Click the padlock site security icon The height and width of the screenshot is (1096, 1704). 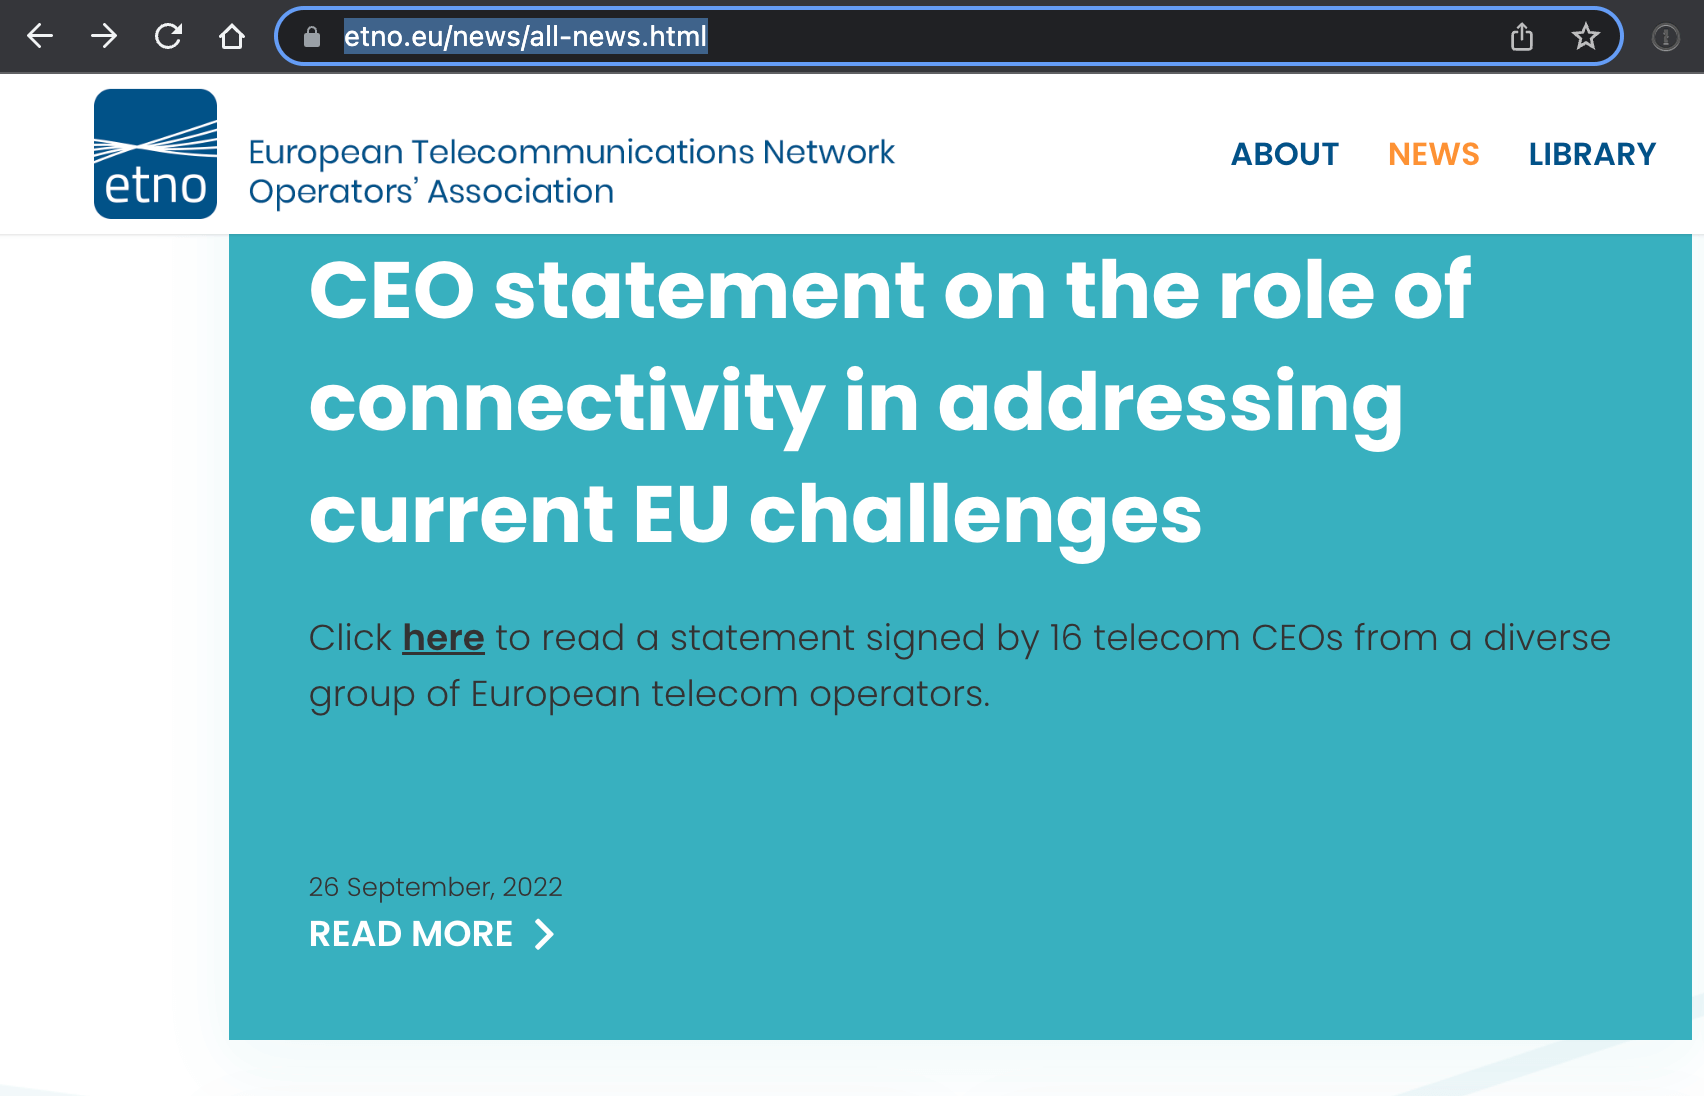click(312, 37)
